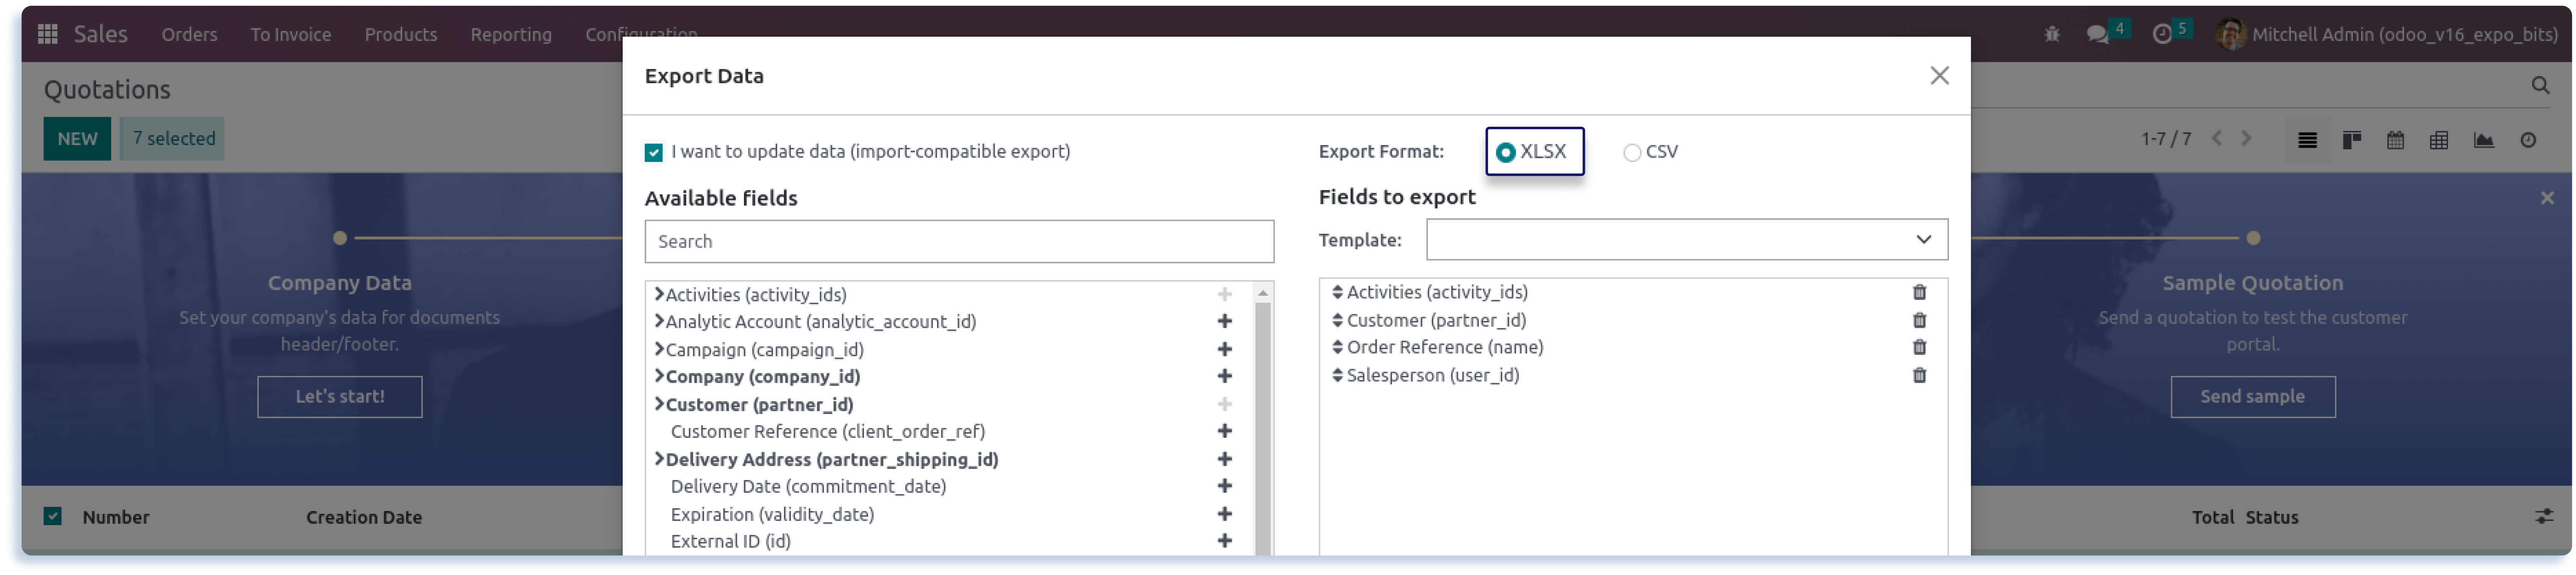Click the scrollbar up arrow
Viewport: 2576px width, 575px height.
point(1263,294)
